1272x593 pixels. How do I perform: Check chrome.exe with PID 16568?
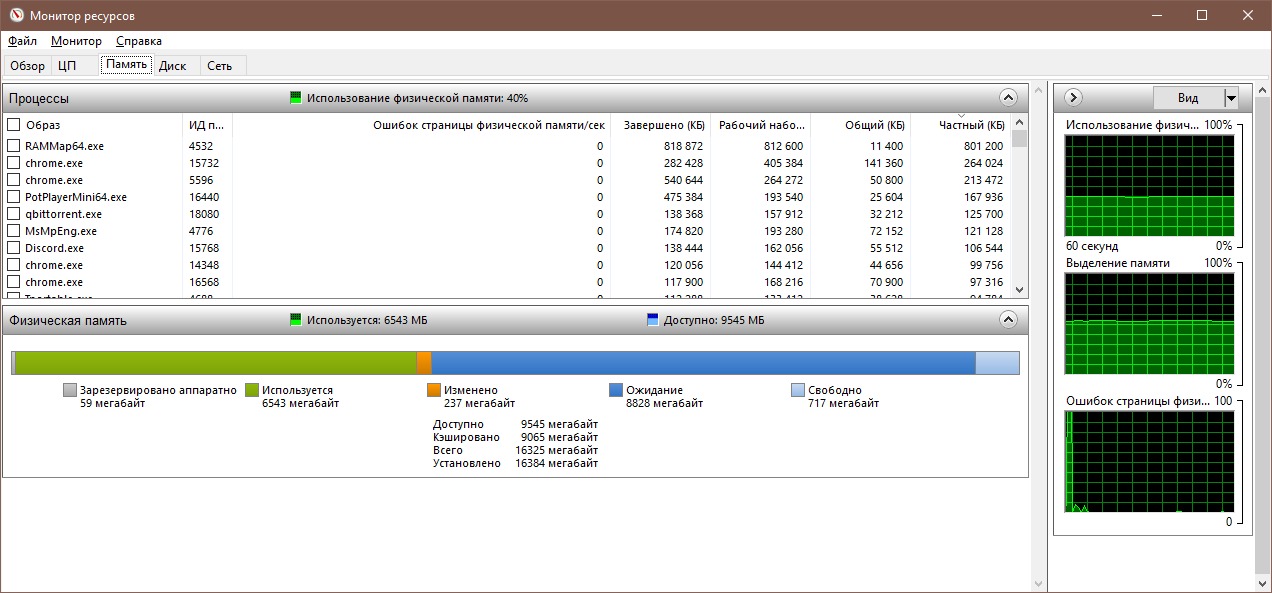click(14, 282)
